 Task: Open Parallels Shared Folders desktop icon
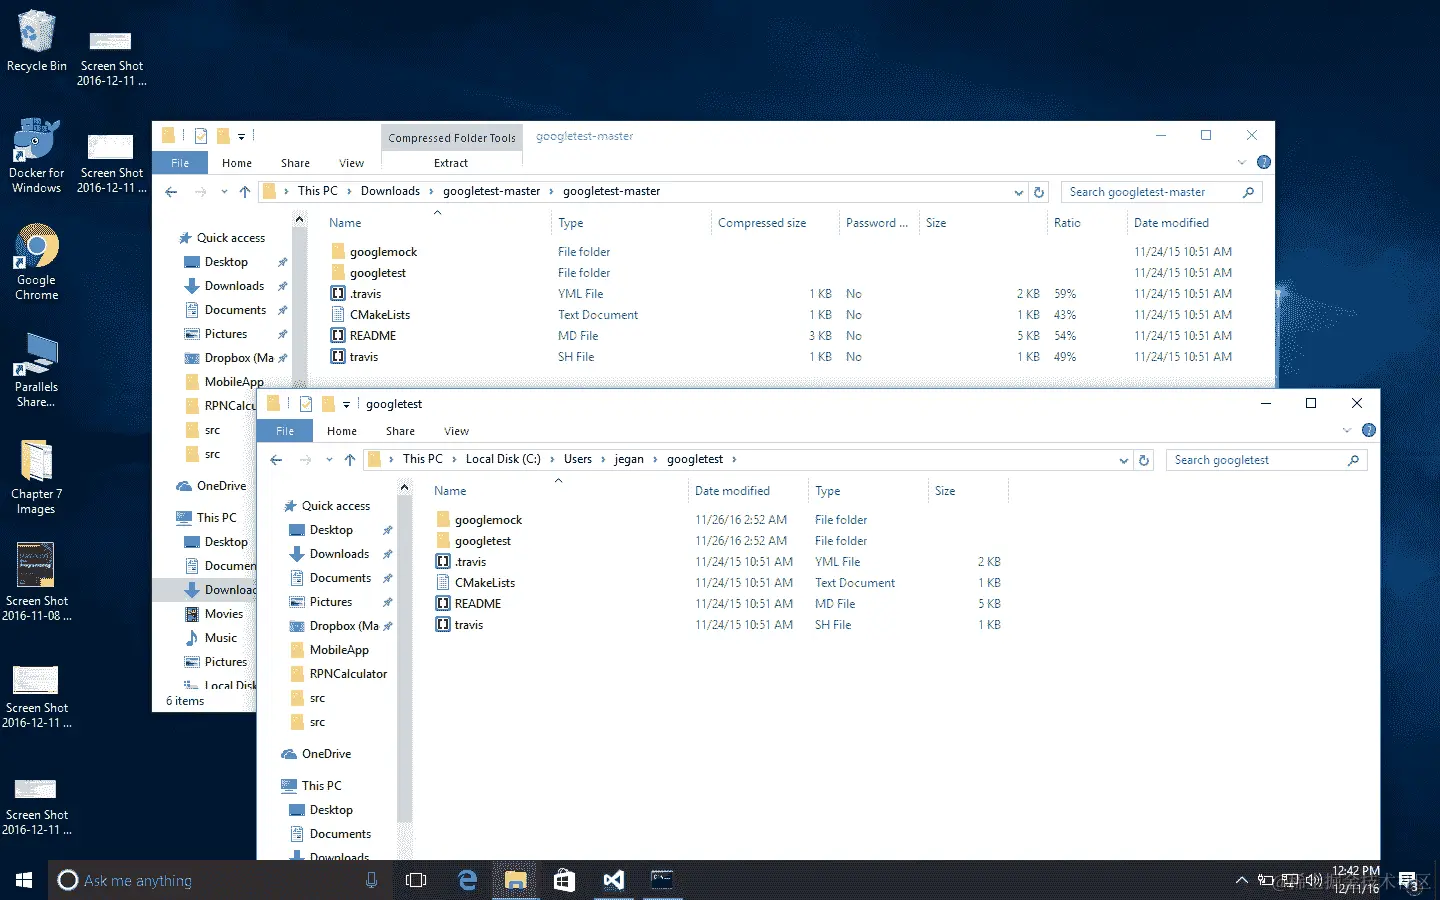click(x=37, y=370)
